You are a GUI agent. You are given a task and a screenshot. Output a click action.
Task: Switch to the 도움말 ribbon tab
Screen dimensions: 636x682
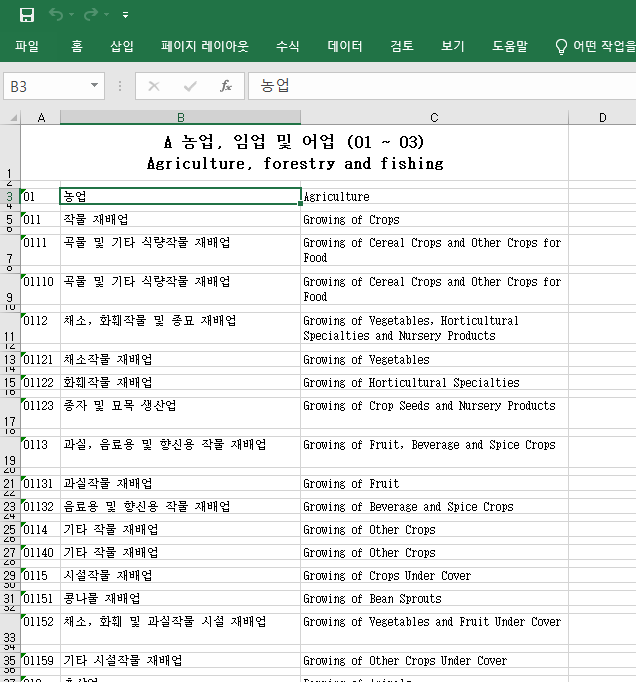pyautogui.click(x=510, y=46)
